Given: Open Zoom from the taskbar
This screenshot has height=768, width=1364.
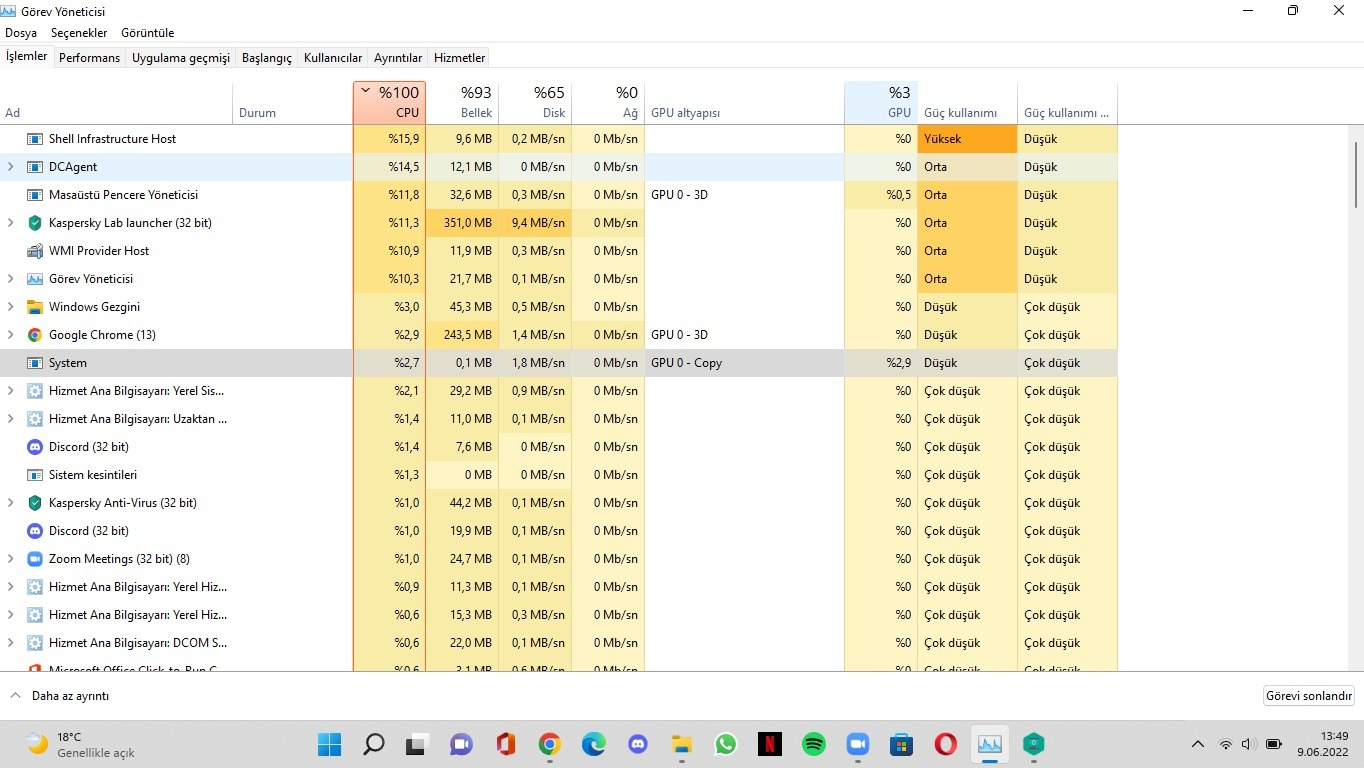Looking at the screenshot, I should coord(857,744).
